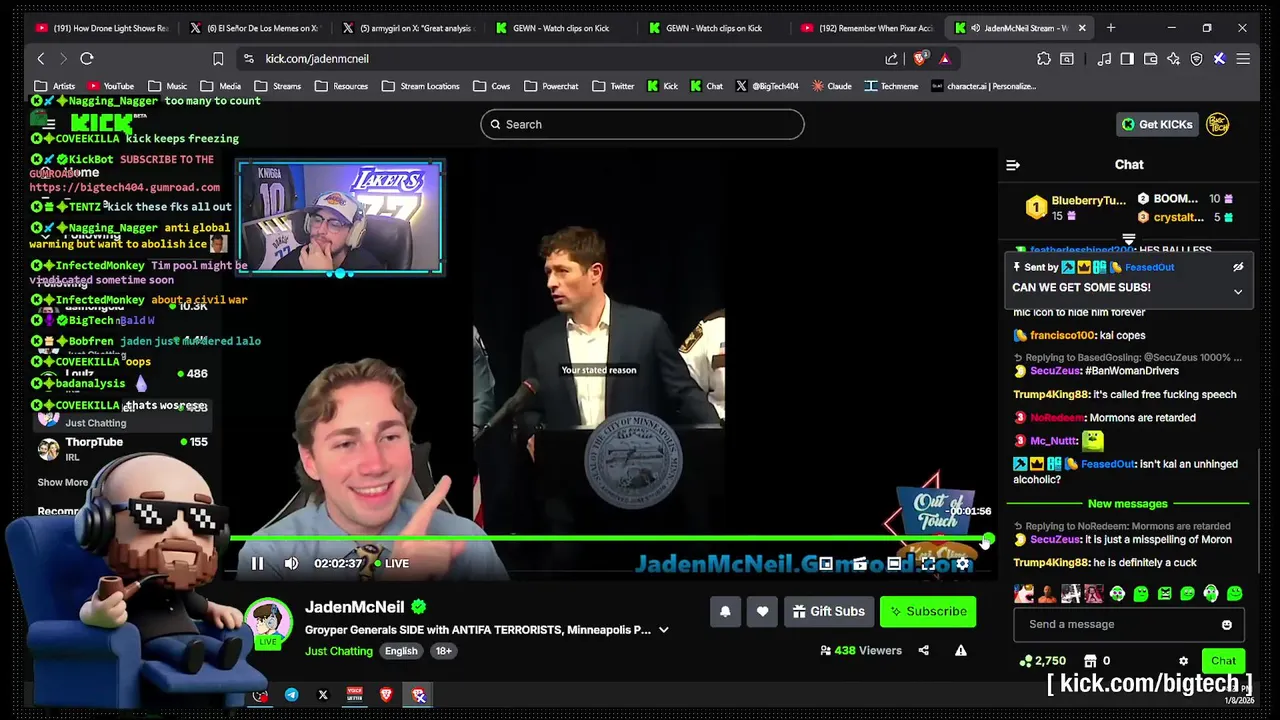Seek on the green stream progress bar

(x=608, y=539)
